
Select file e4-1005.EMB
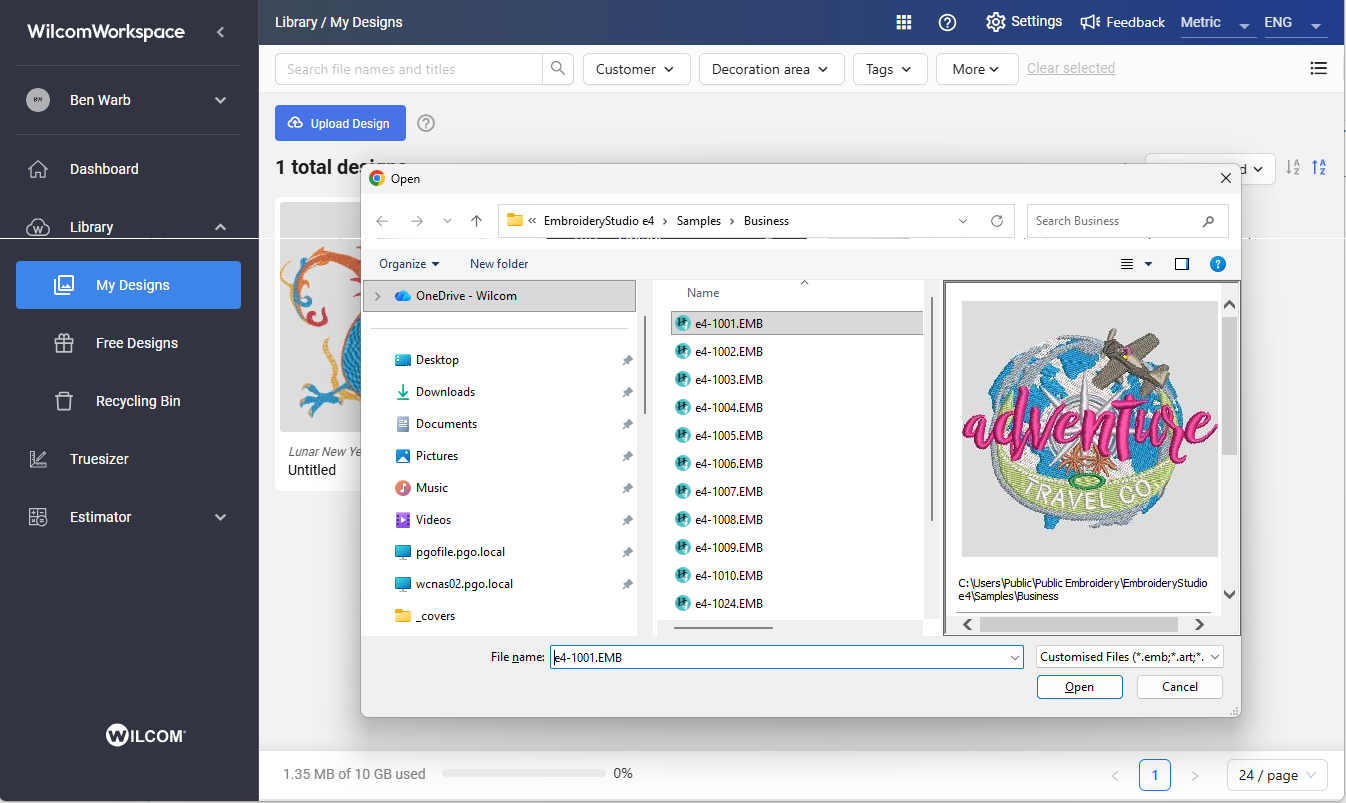tap(729, 436)
